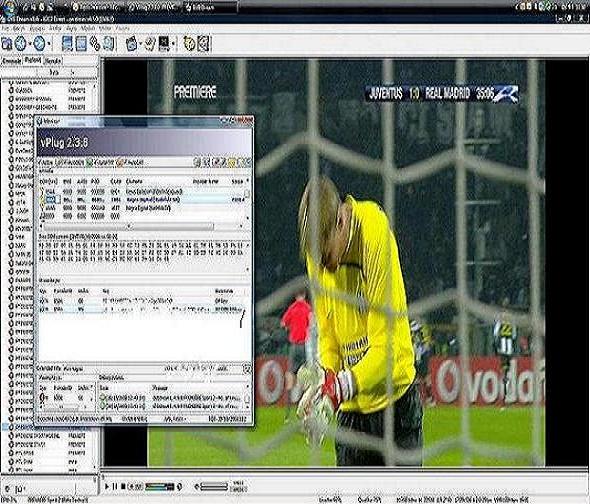Click the chain-link icon in the toolbar
590x504 pixels.
click(95, 44)
